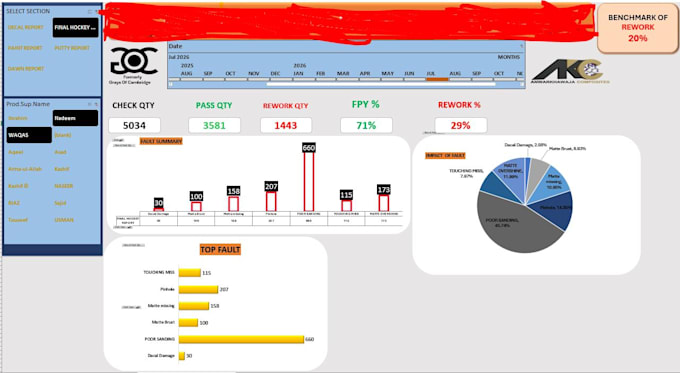Click the 158 bar in Fault Summary chart
The image size is (680, 373).
click(x=233, y=204)
